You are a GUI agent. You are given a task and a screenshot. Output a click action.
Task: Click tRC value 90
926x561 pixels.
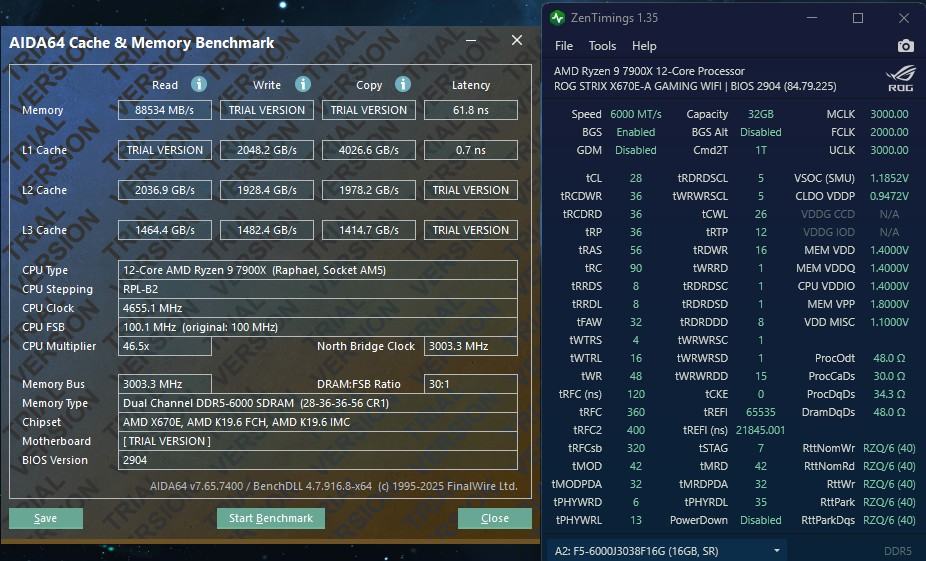[x=635, y=268]
